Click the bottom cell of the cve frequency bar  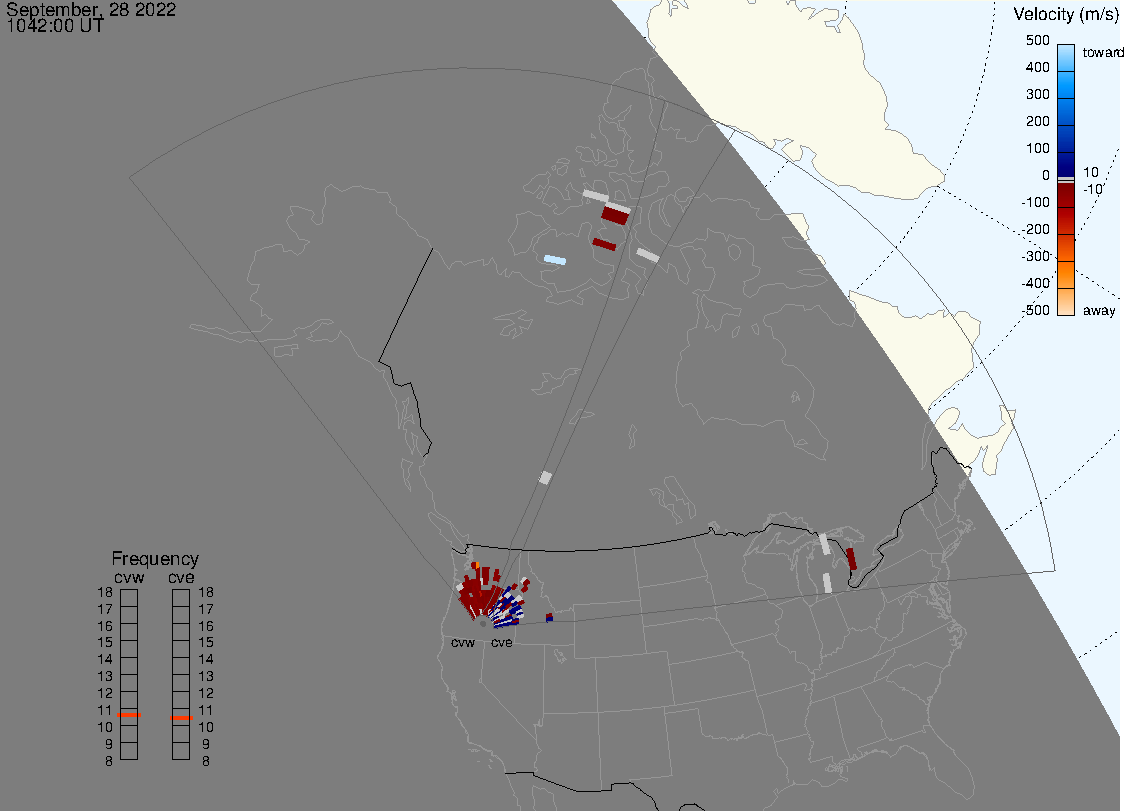pyautogui.click(x=181, y=751)
